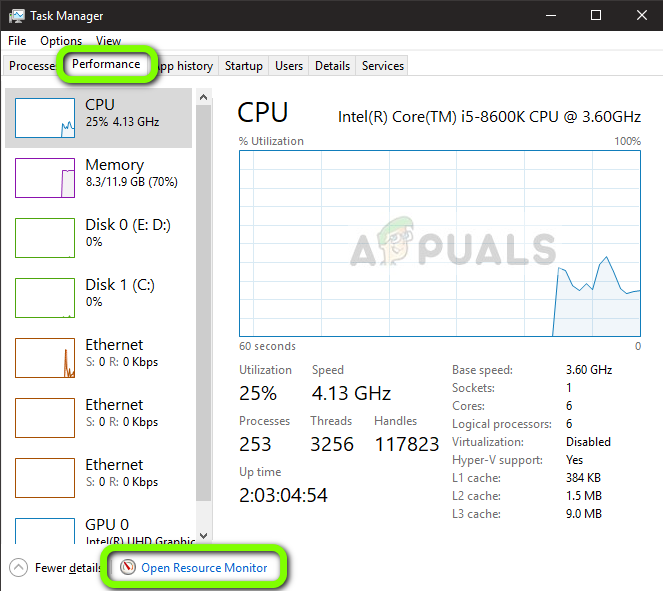
Task: Click the up time value 2:03:04:54
Action: [x=283, y=495]
